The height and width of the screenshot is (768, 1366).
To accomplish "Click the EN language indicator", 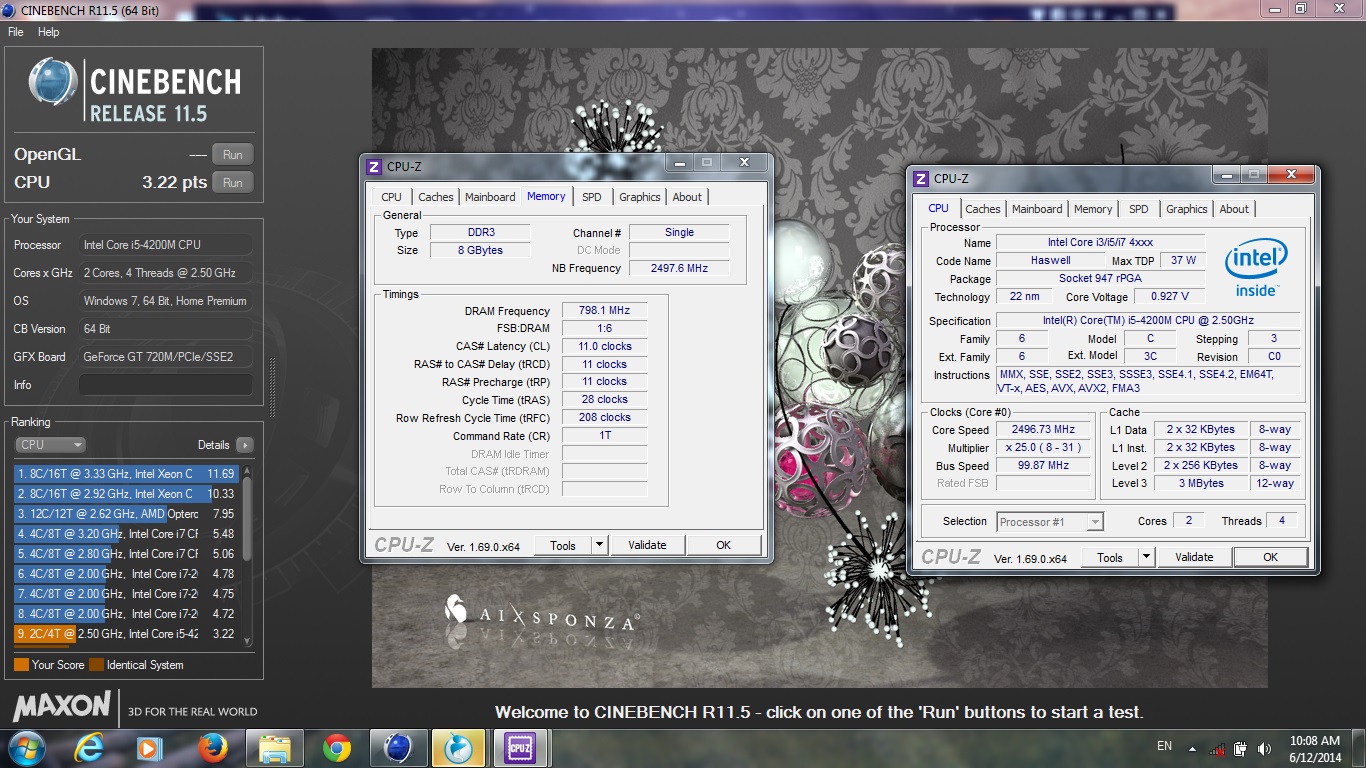I will click(x=1164, y=746).
